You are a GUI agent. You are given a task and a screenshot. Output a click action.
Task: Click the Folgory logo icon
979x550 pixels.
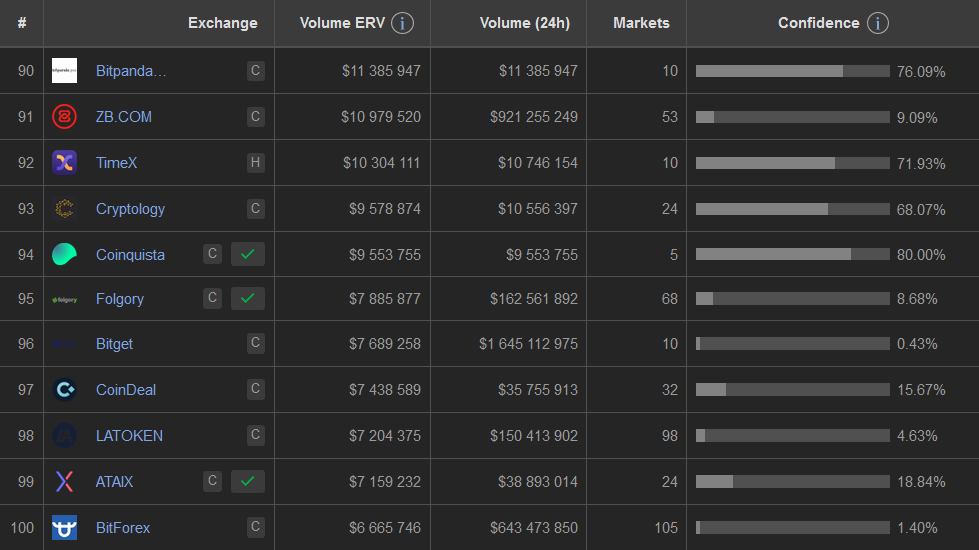[64, 300]
